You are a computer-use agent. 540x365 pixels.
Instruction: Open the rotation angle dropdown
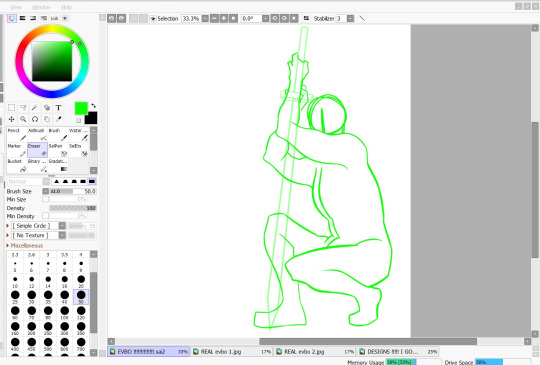[x=266, y=18]
